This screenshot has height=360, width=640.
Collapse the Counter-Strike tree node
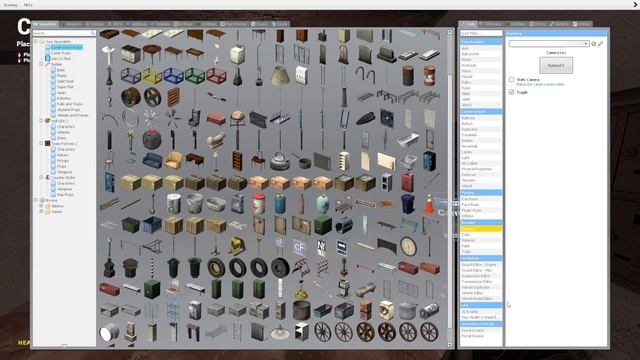pos(41,178)
